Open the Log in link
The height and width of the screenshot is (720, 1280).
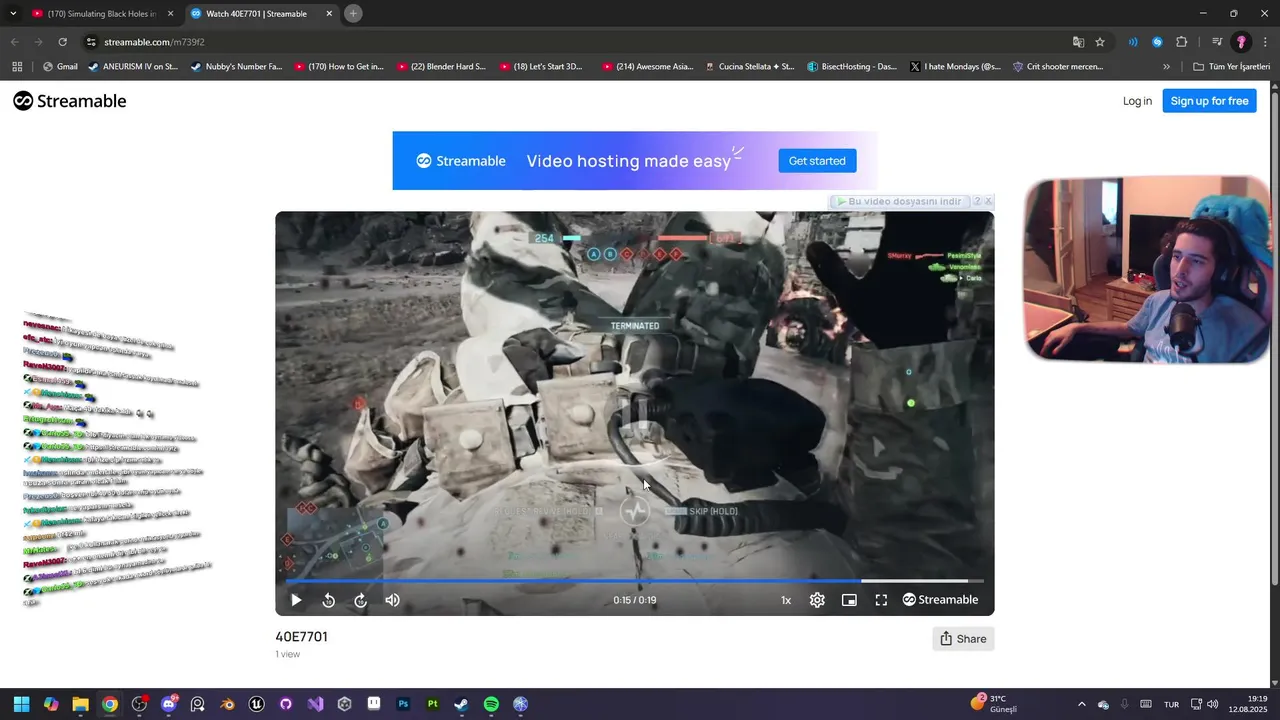click(1137, 101)
